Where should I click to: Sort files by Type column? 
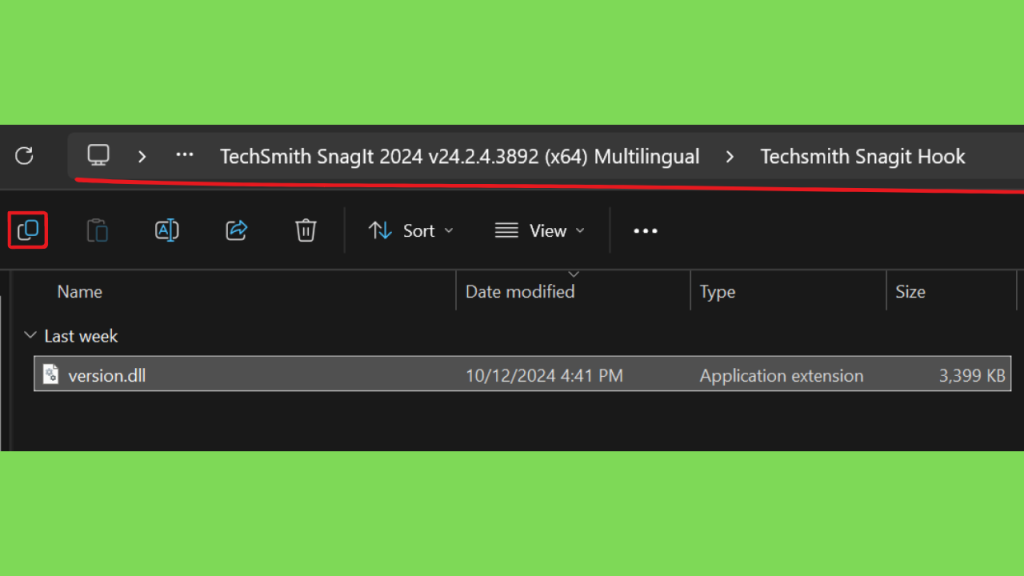pyautogui.click(x=717, y=292)
